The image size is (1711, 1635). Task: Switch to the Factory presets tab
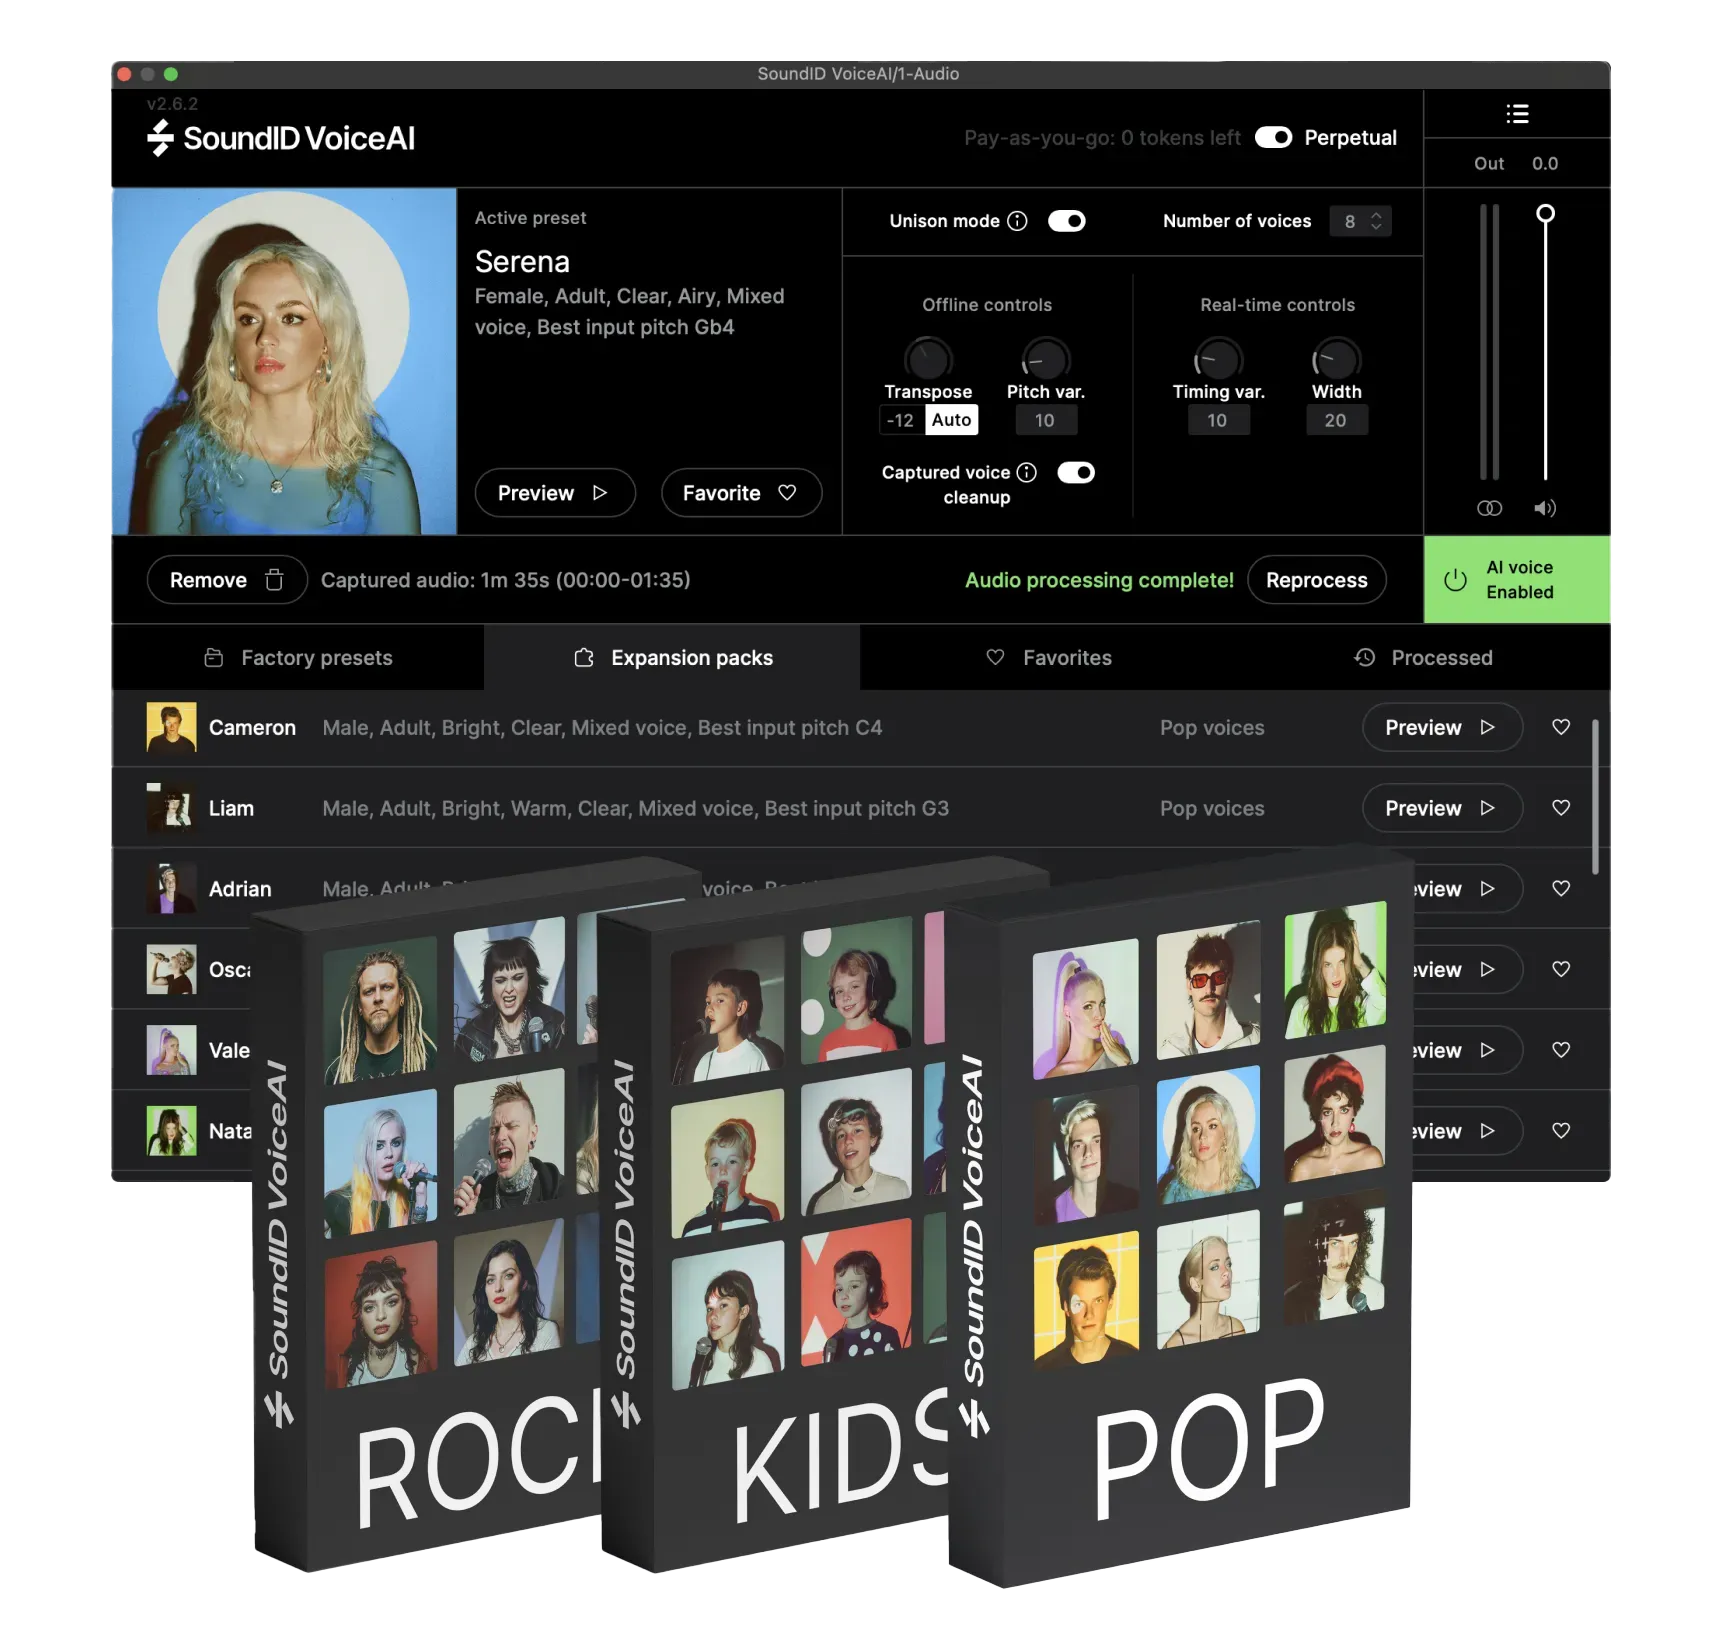(x=298, y=658)
